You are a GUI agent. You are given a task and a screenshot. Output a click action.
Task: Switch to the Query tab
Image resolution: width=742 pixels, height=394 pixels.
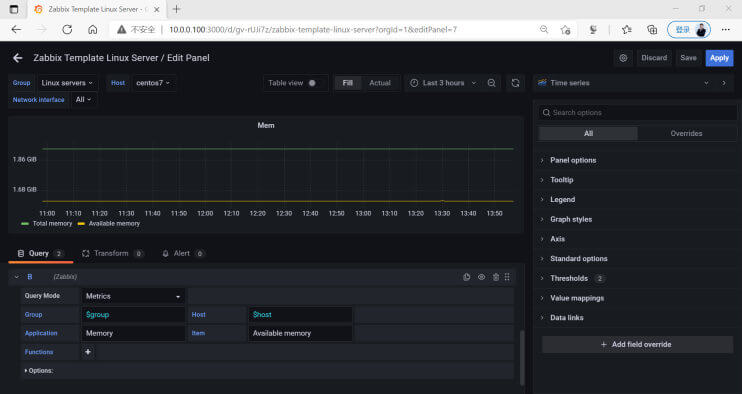[40, 254]
